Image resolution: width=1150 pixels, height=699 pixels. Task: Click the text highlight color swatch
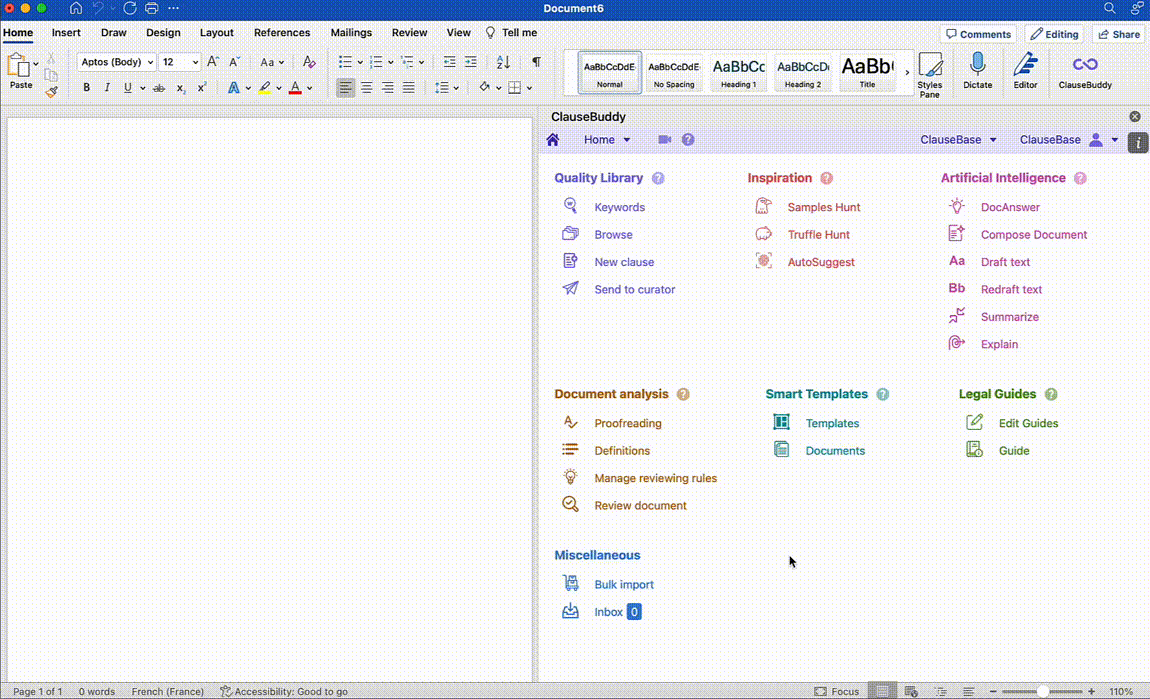[264, 88]
